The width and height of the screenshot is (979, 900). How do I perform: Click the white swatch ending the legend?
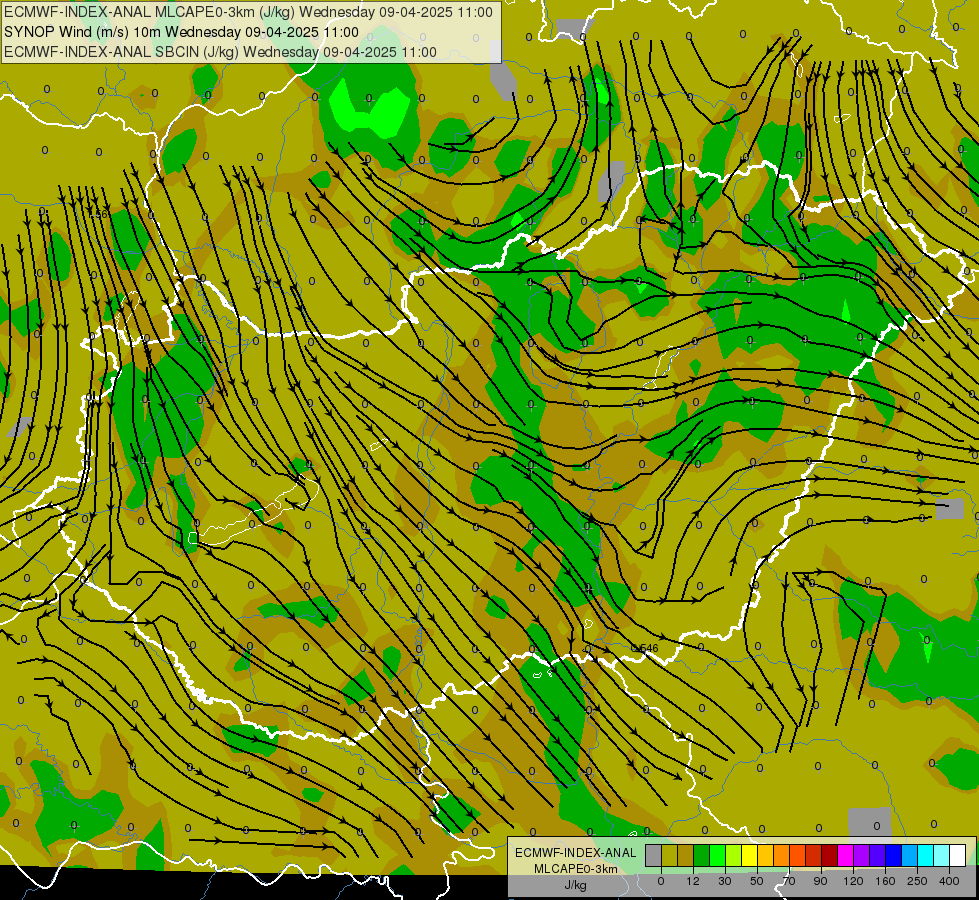tap(958, 856)
